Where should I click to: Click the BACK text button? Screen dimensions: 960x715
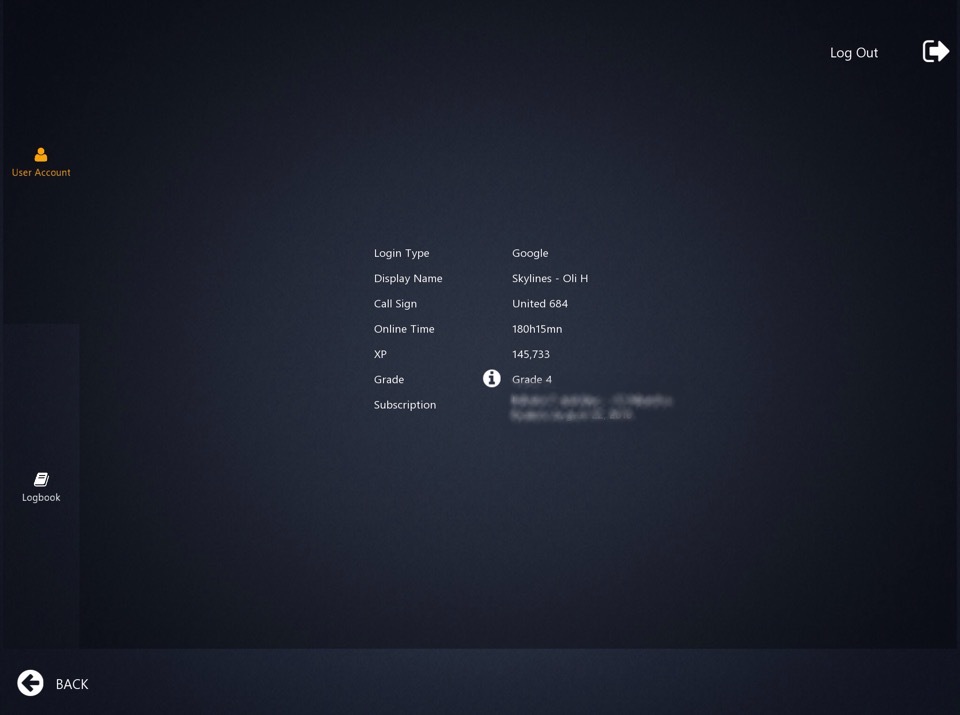coord(72,684)
